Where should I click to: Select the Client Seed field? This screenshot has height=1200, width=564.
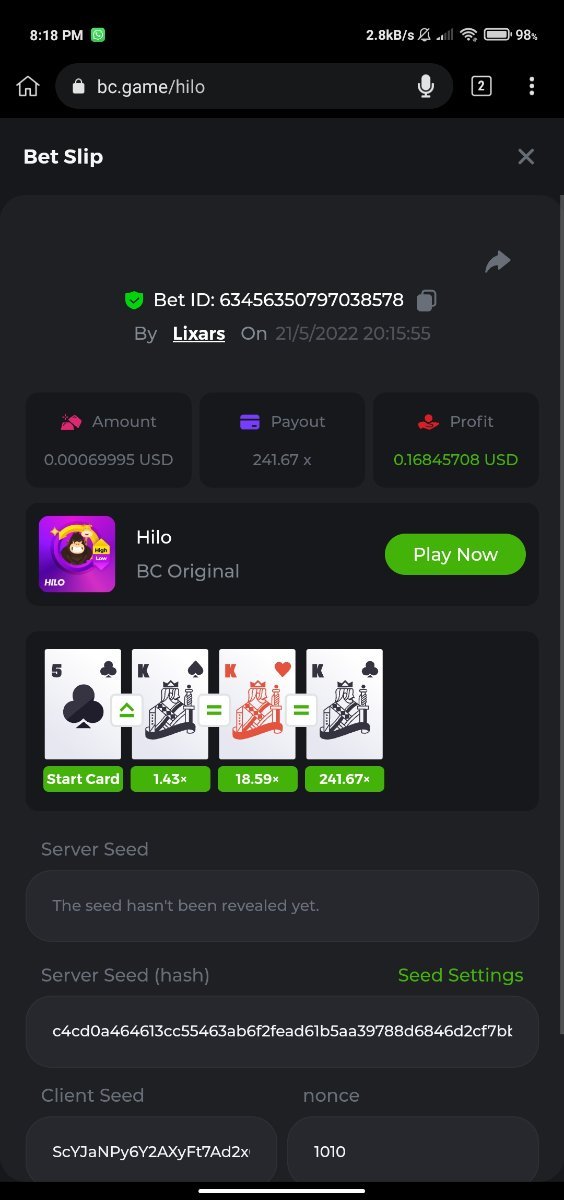click(151, 1151)
